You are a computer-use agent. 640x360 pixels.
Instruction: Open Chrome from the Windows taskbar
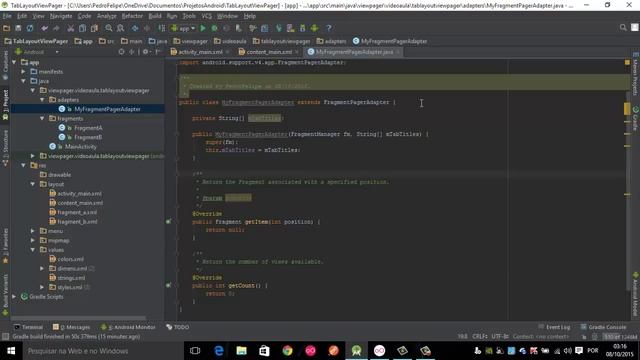pos(287,351)
